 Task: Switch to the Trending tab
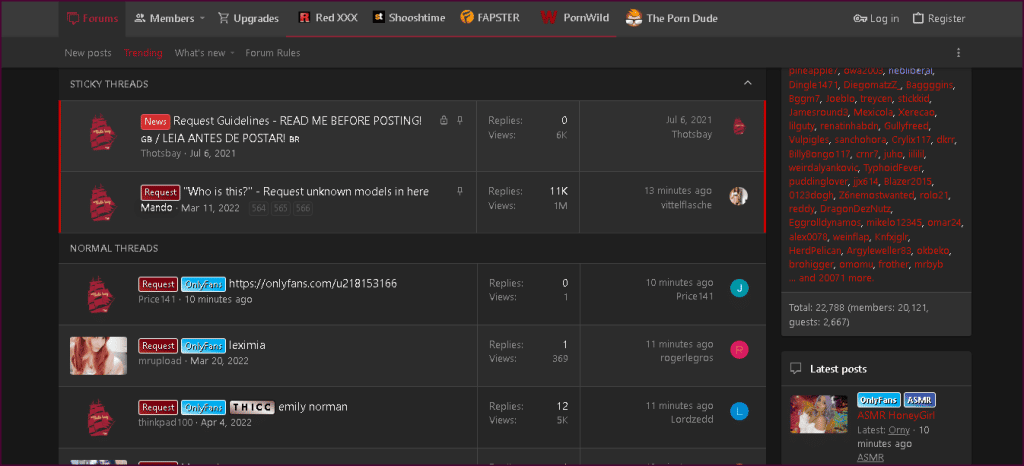(143, 53)
